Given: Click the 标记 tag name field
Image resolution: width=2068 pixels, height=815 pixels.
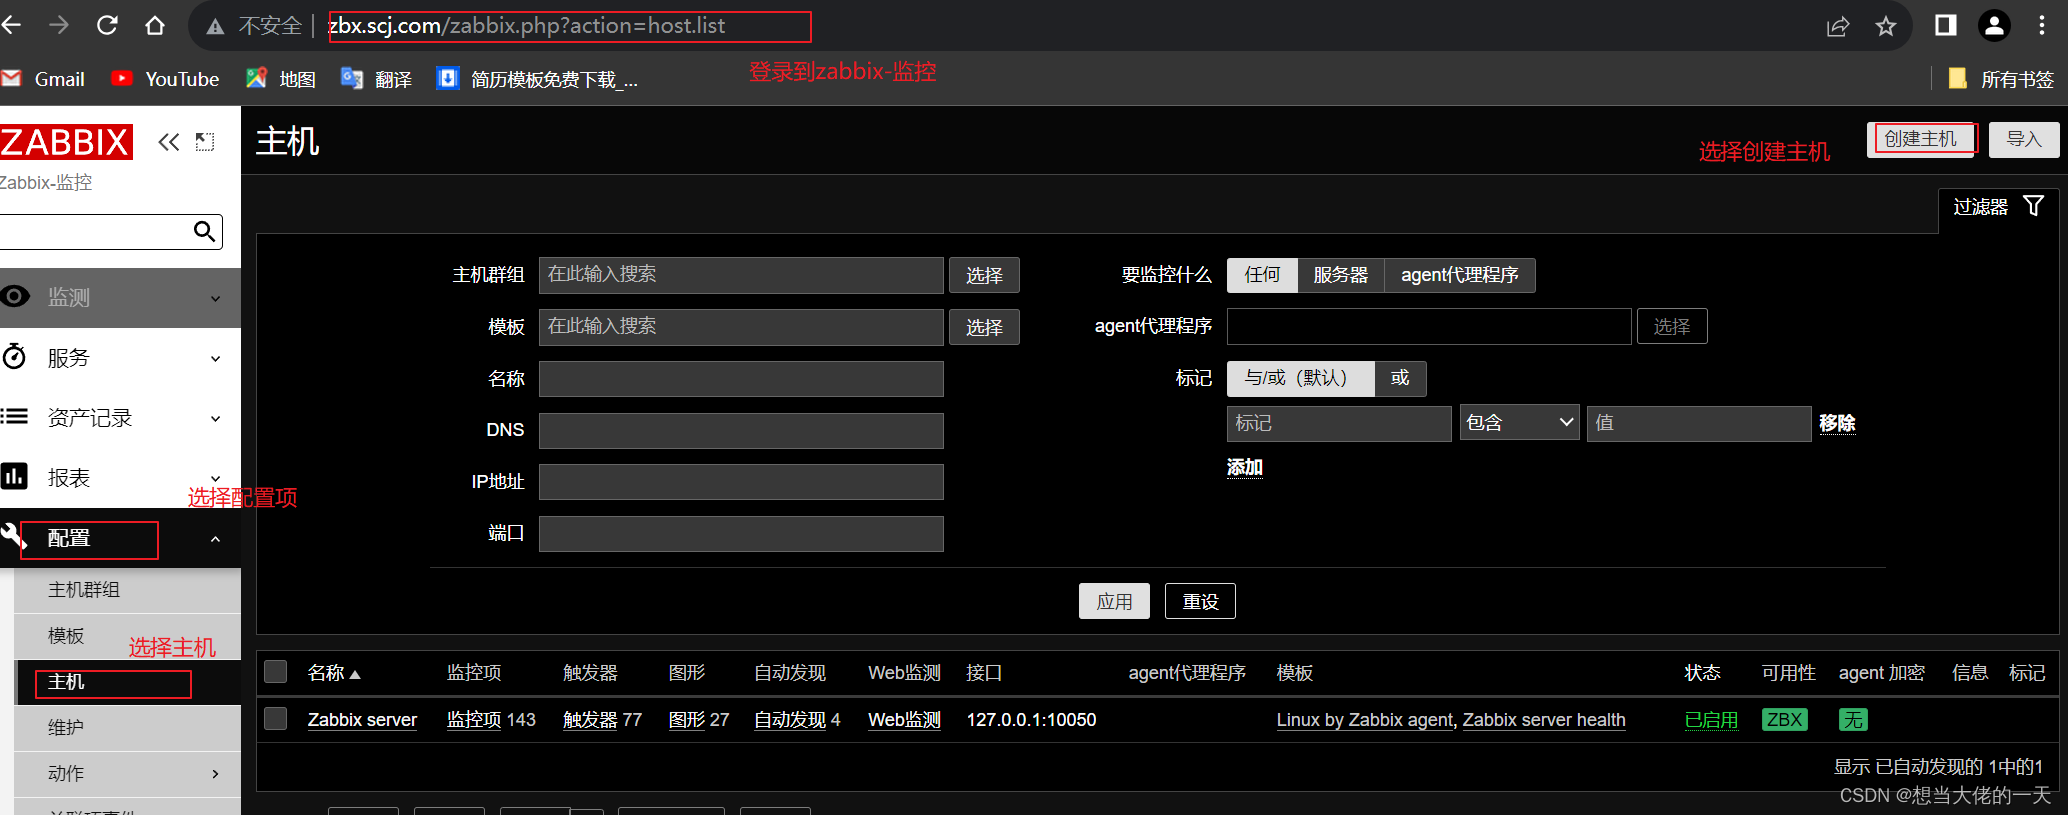Looking at the screenshot, I should pyautogui.click(x=1339, y=423).
